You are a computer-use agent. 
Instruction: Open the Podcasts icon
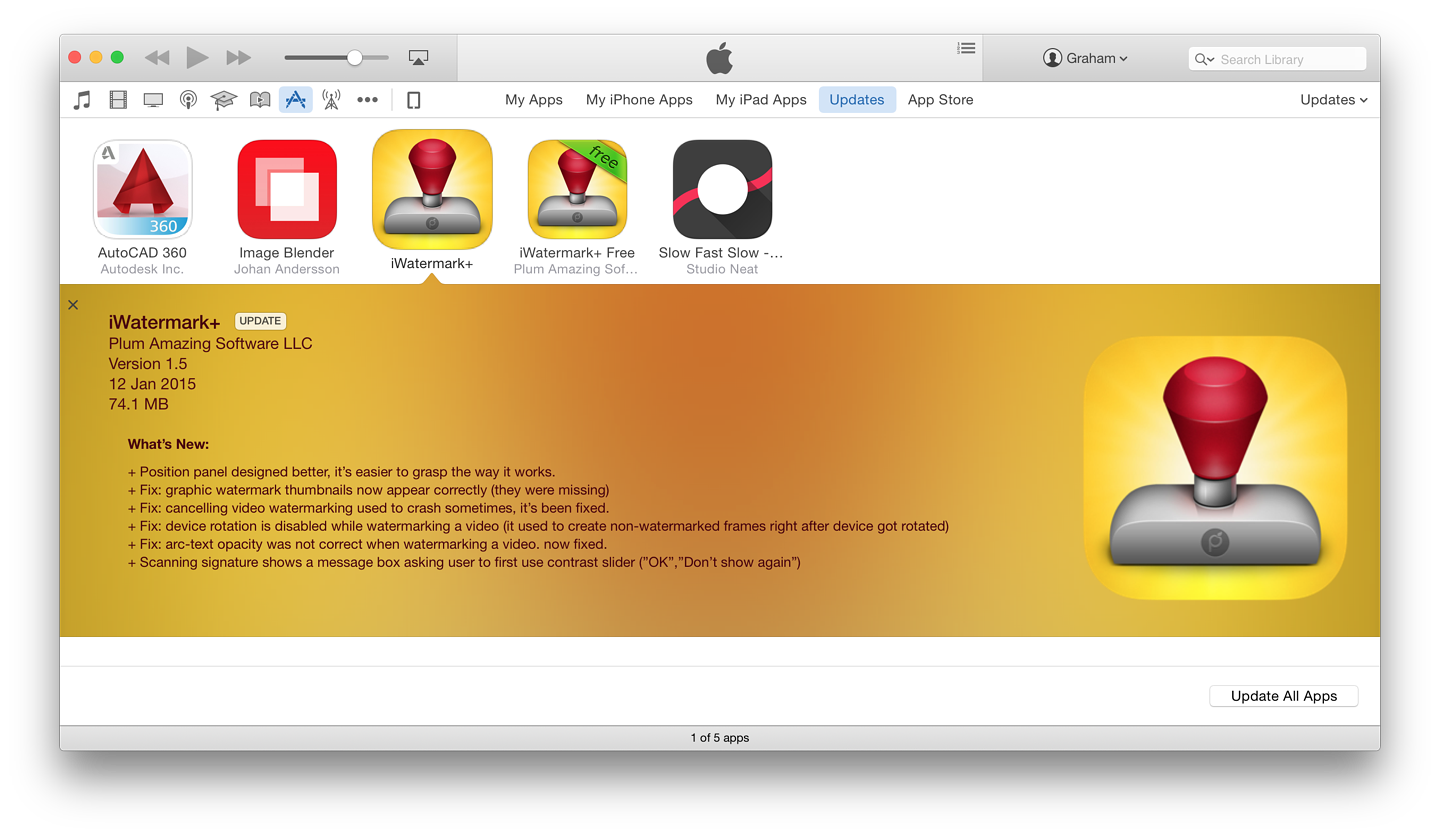click(x=188, y=100)
